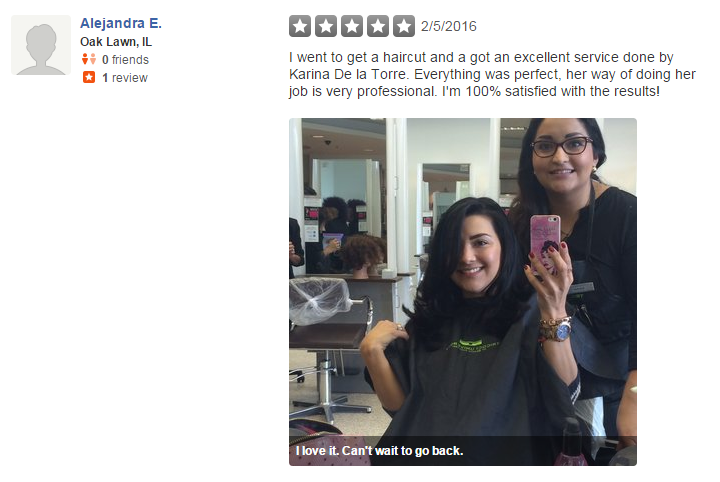Open Alejandra E. profile link
Screen dimensions: 720x482
pos(121,23)
